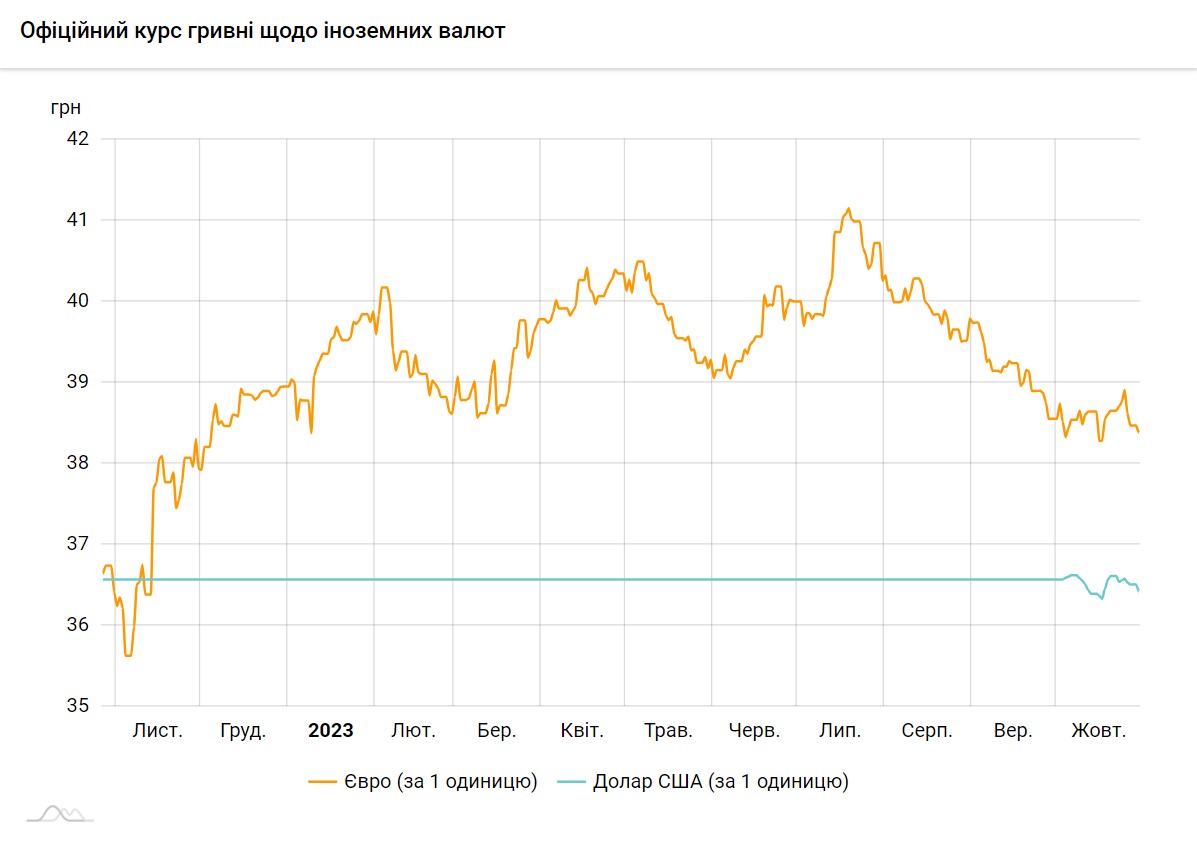Viewport: 1197px width, 850px height.
Task: Select the Трав. month label on axis
Action: [x=668, y=731]
